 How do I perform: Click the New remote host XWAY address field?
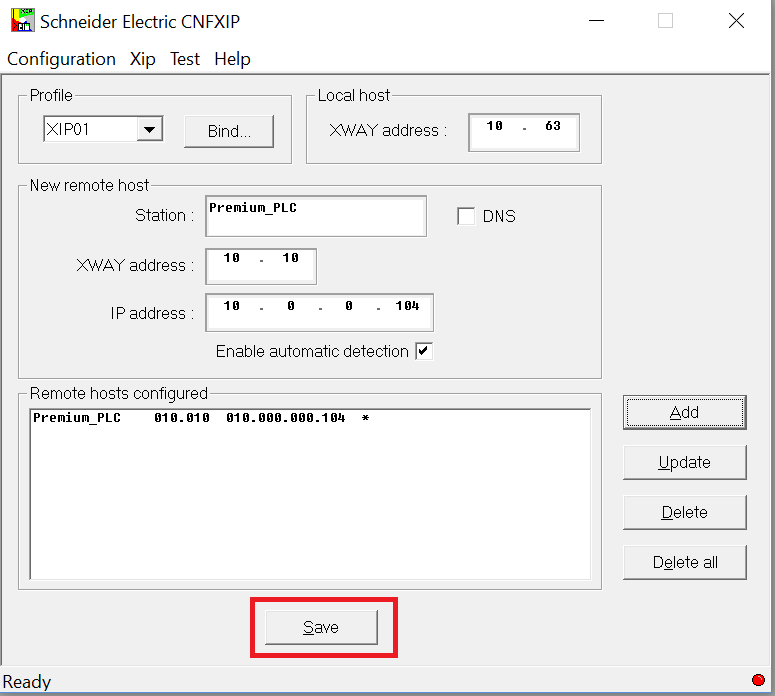click(x=261, y=266)
